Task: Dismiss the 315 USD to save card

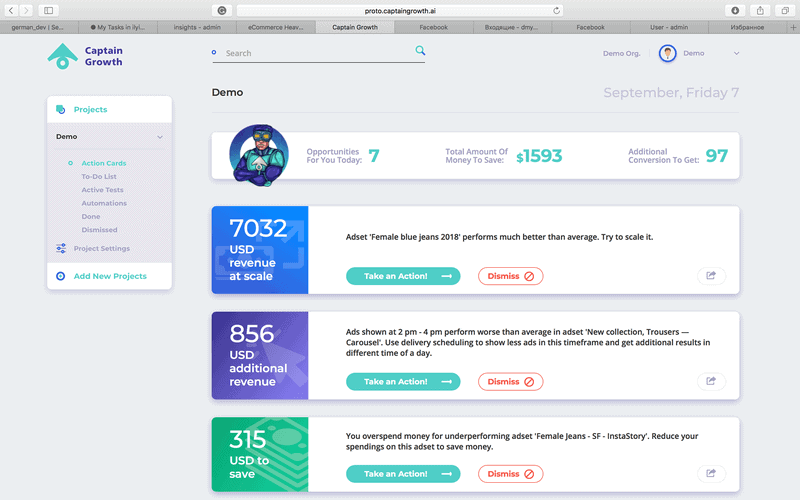Action: pos(510,474)
